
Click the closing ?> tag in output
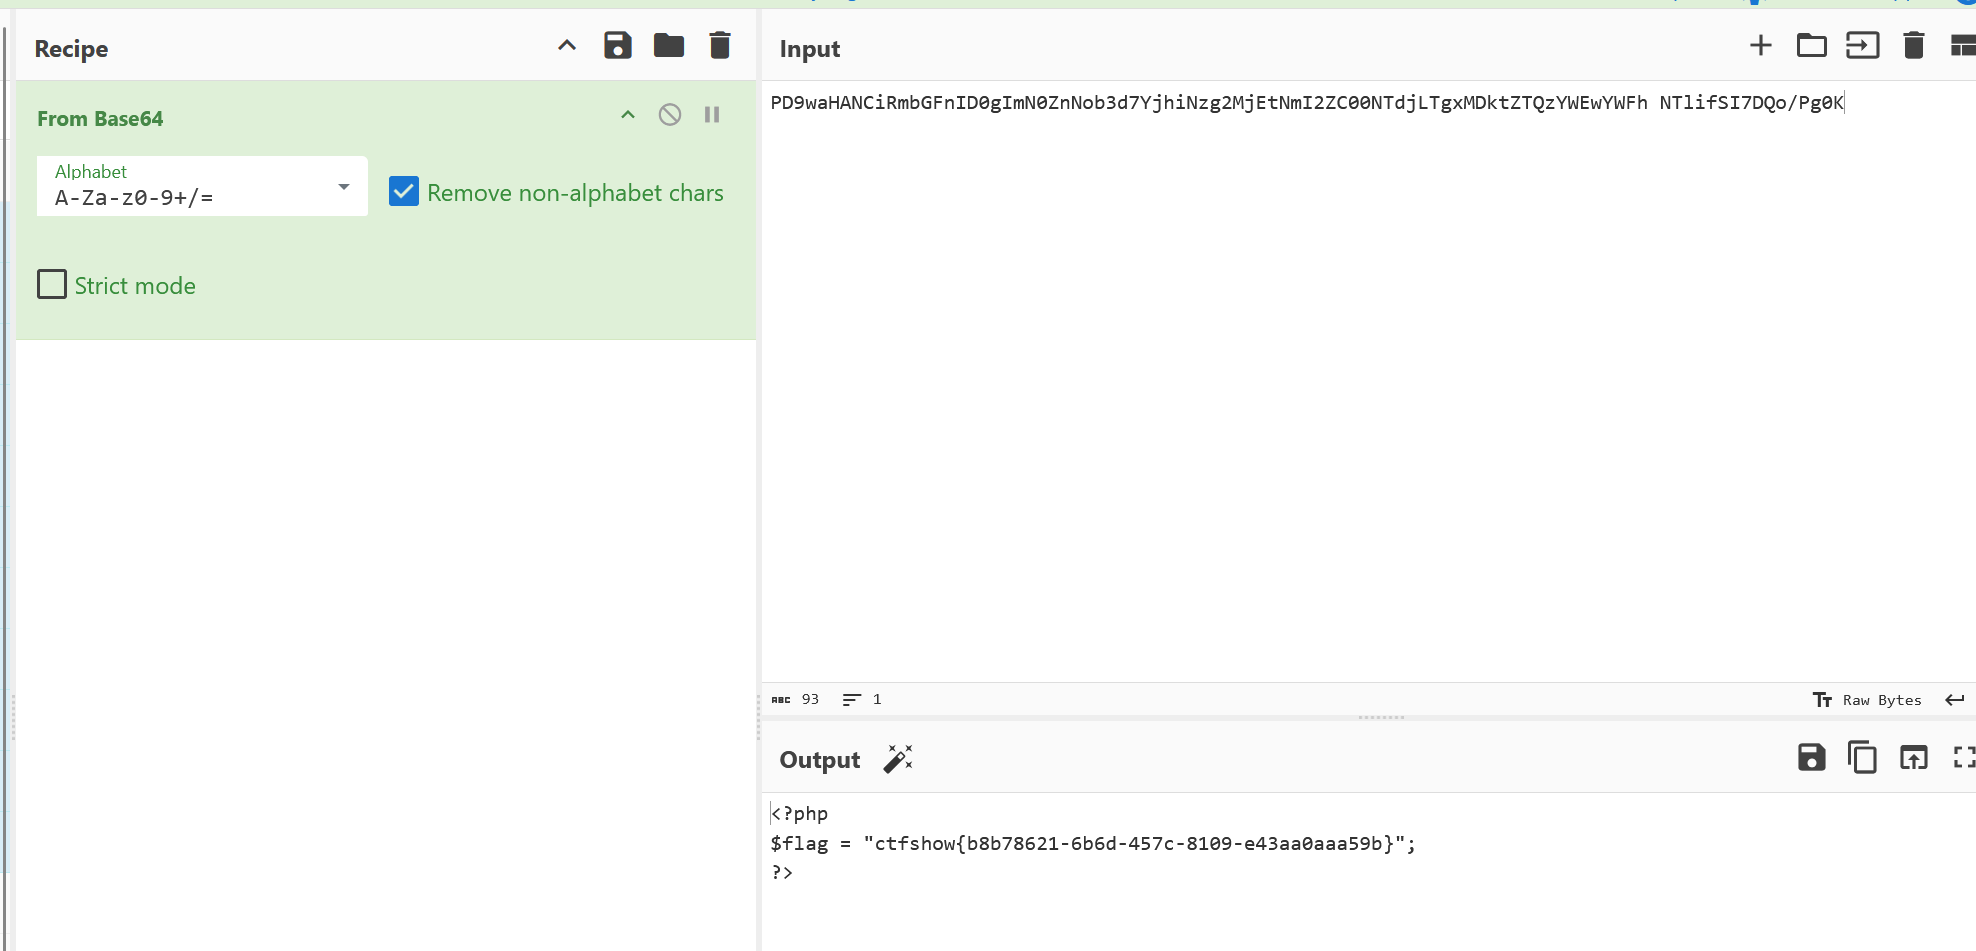pyautogui.click(x=782, y=872)
